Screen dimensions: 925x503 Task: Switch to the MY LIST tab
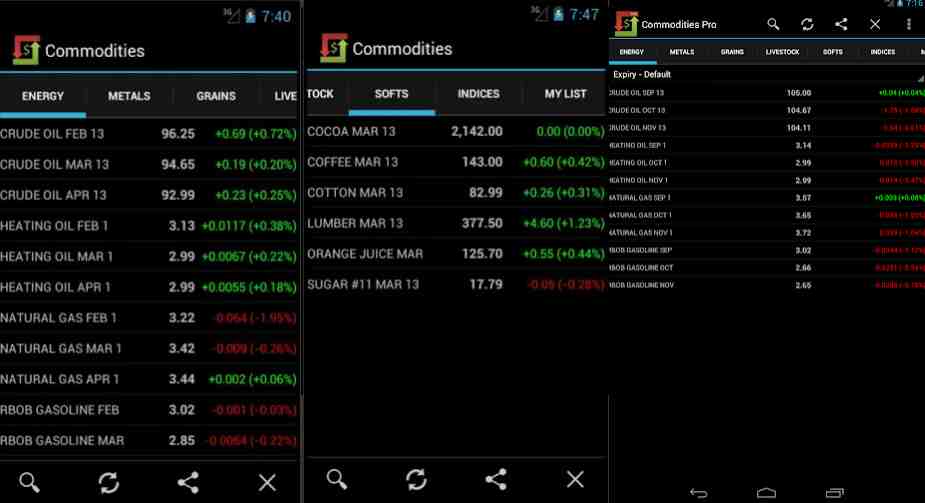pyautogui.click(x=565, y=94)
